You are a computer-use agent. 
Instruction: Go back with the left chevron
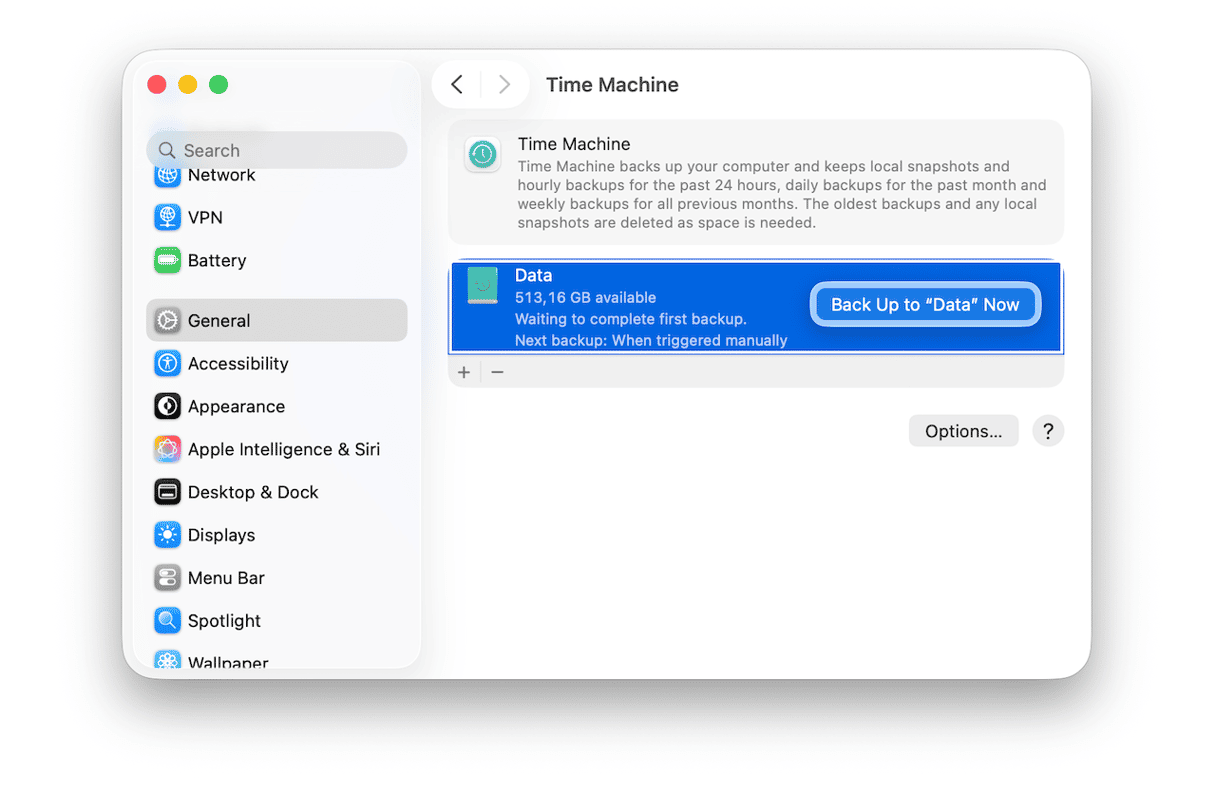coord(457,85)
